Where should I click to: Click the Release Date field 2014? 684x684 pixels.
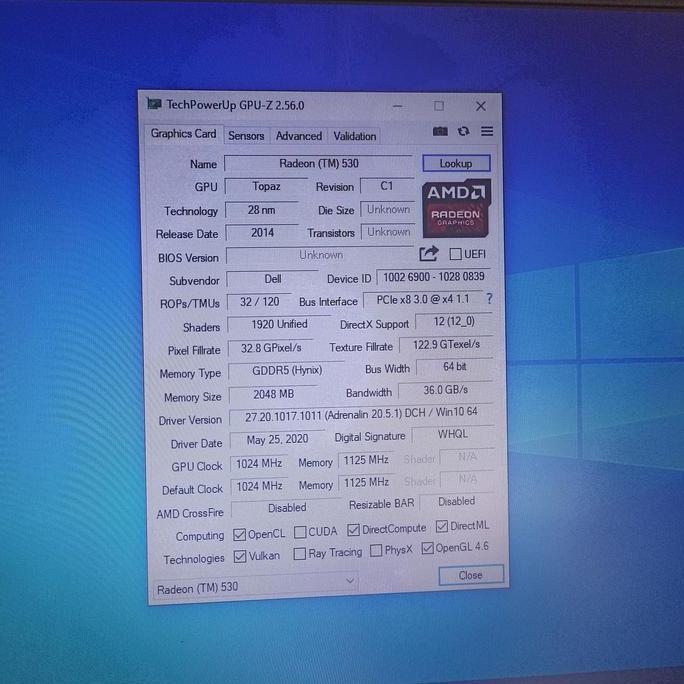coord(262,233)
